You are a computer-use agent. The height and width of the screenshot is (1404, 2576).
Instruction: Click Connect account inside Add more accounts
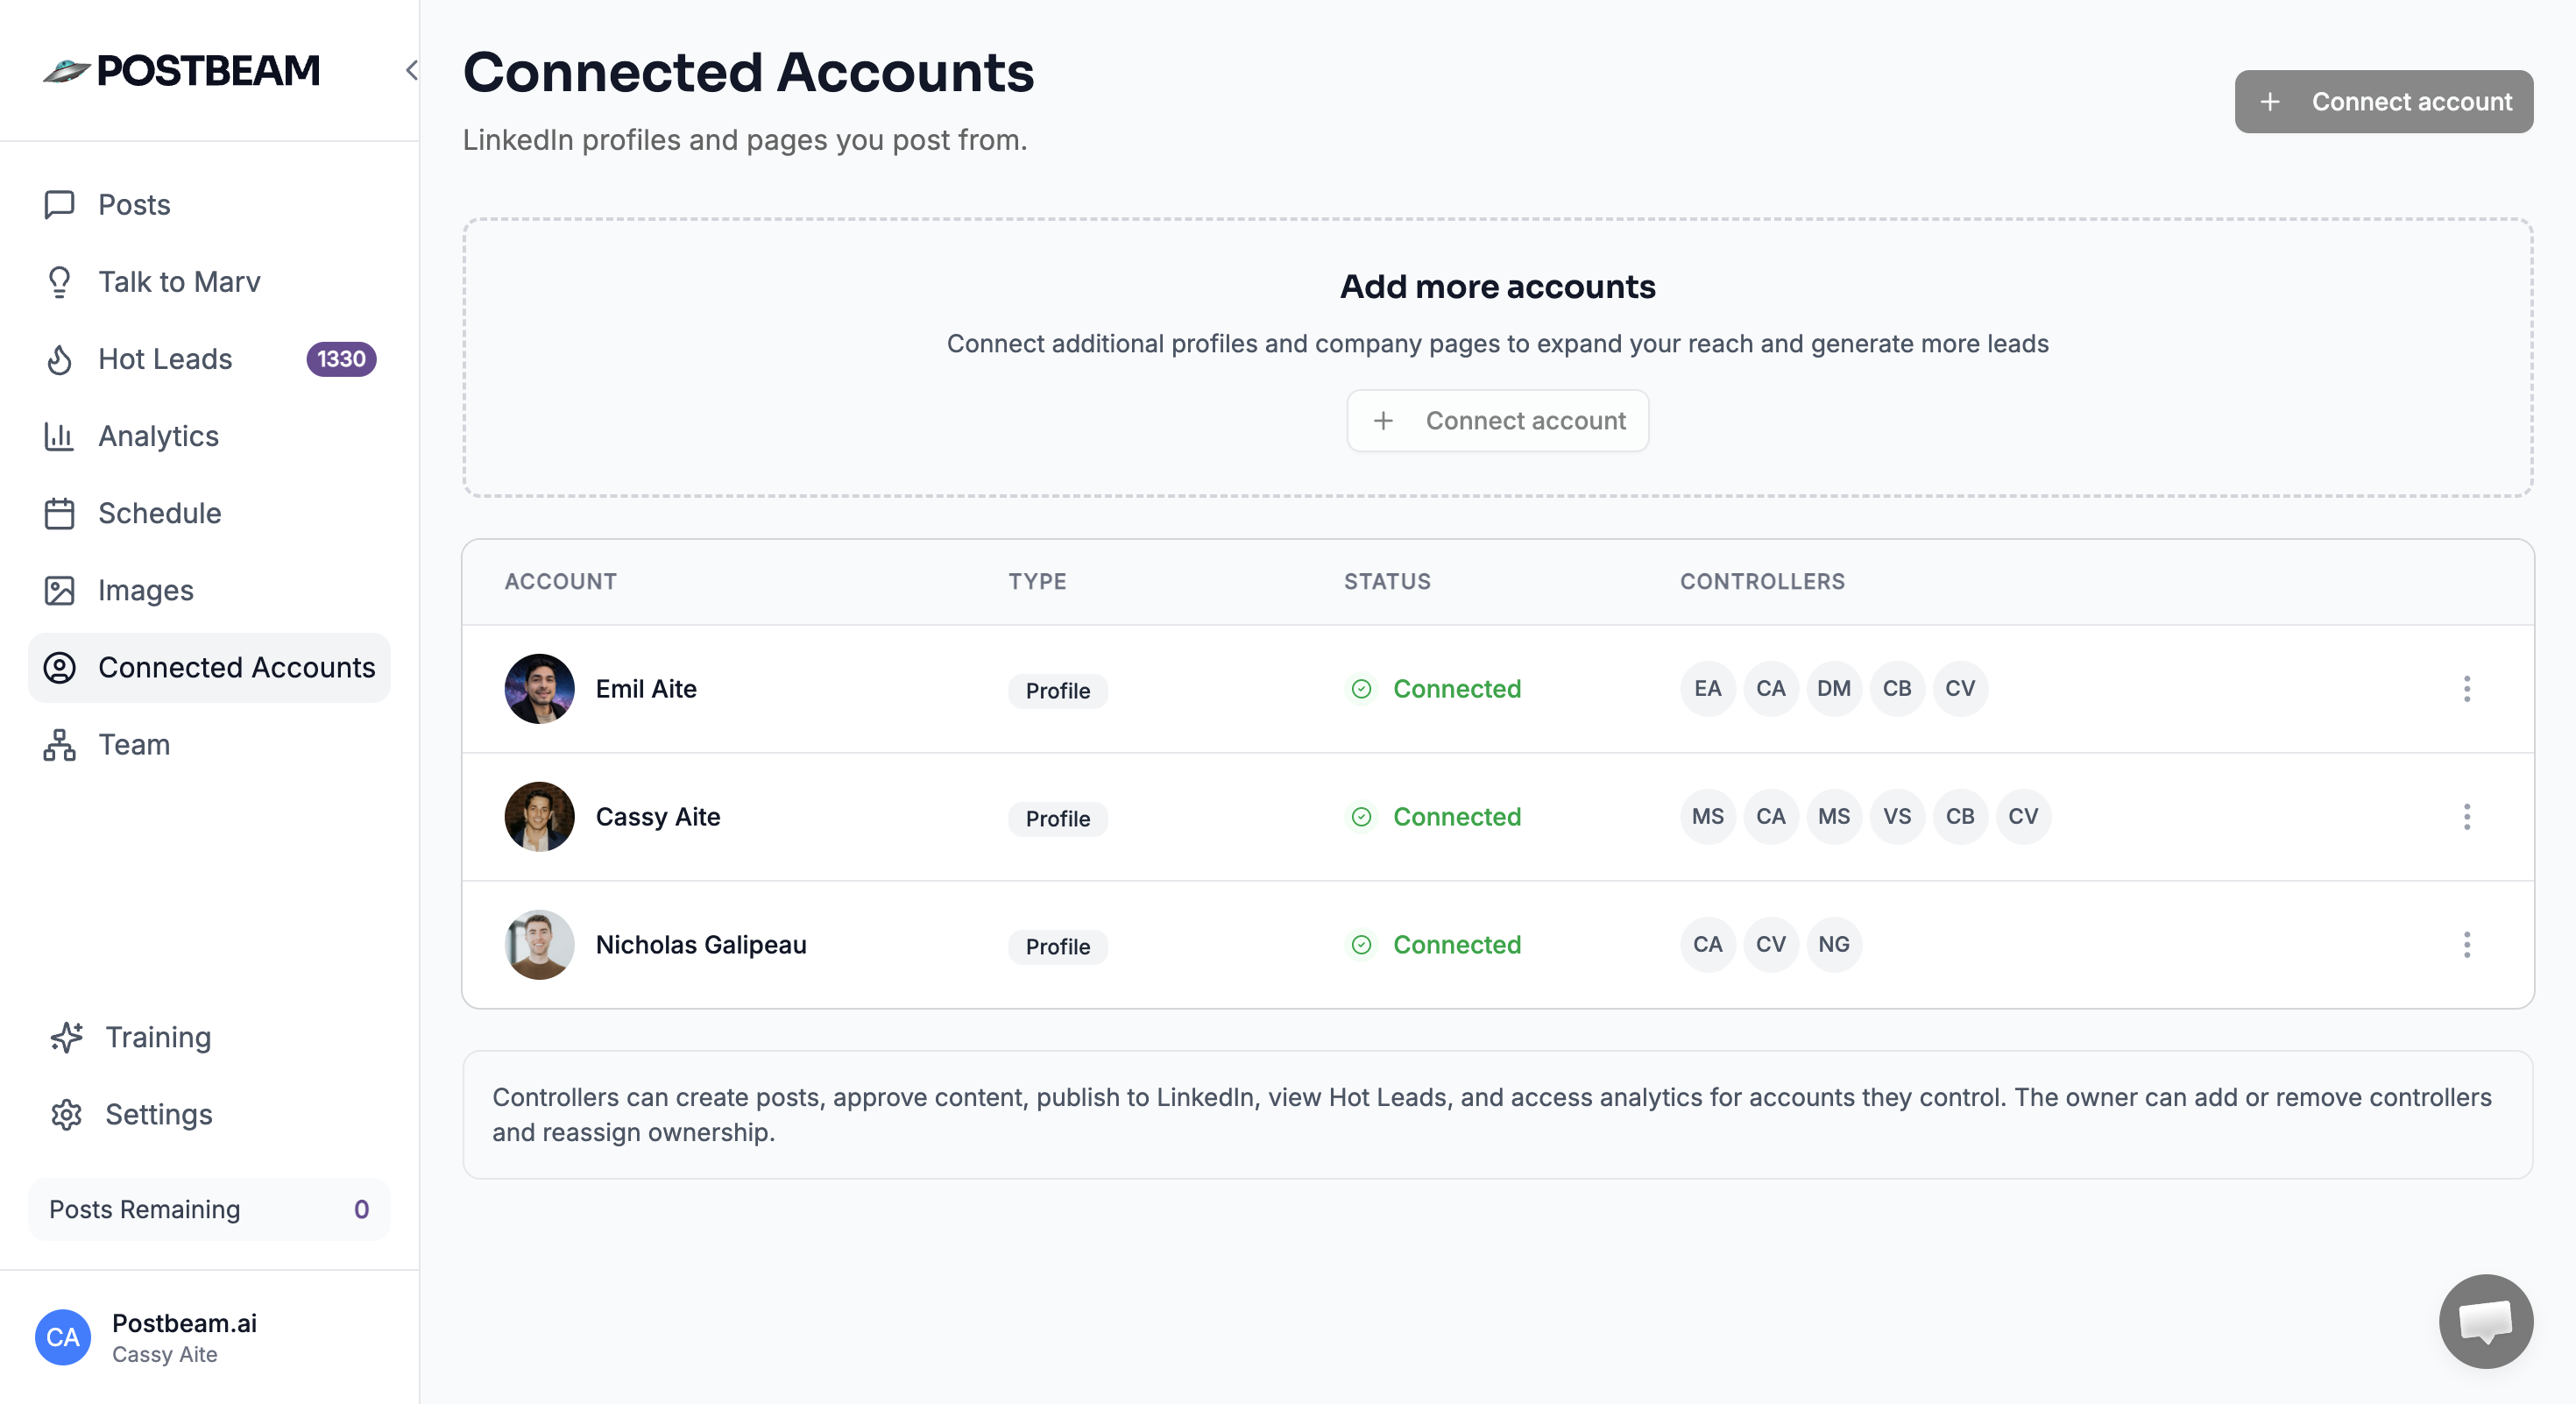click(x=1497, y=420)
